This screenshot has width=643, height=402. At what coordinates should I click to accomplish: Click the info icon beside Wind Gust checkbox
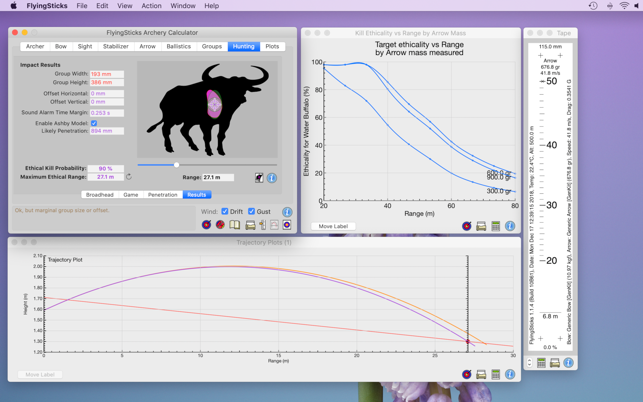287,212
